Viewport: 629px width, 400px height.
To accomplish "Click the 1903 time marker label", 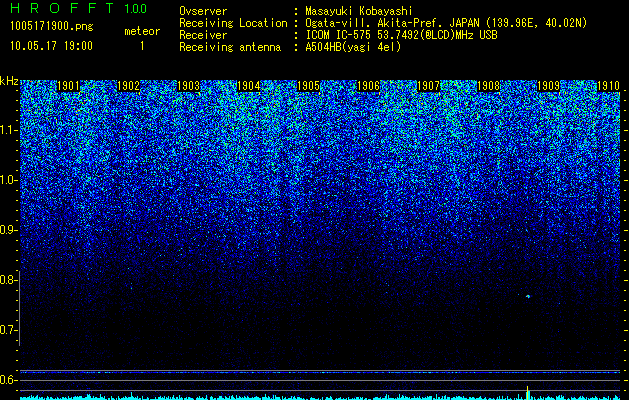I will [x=188, y=86].
